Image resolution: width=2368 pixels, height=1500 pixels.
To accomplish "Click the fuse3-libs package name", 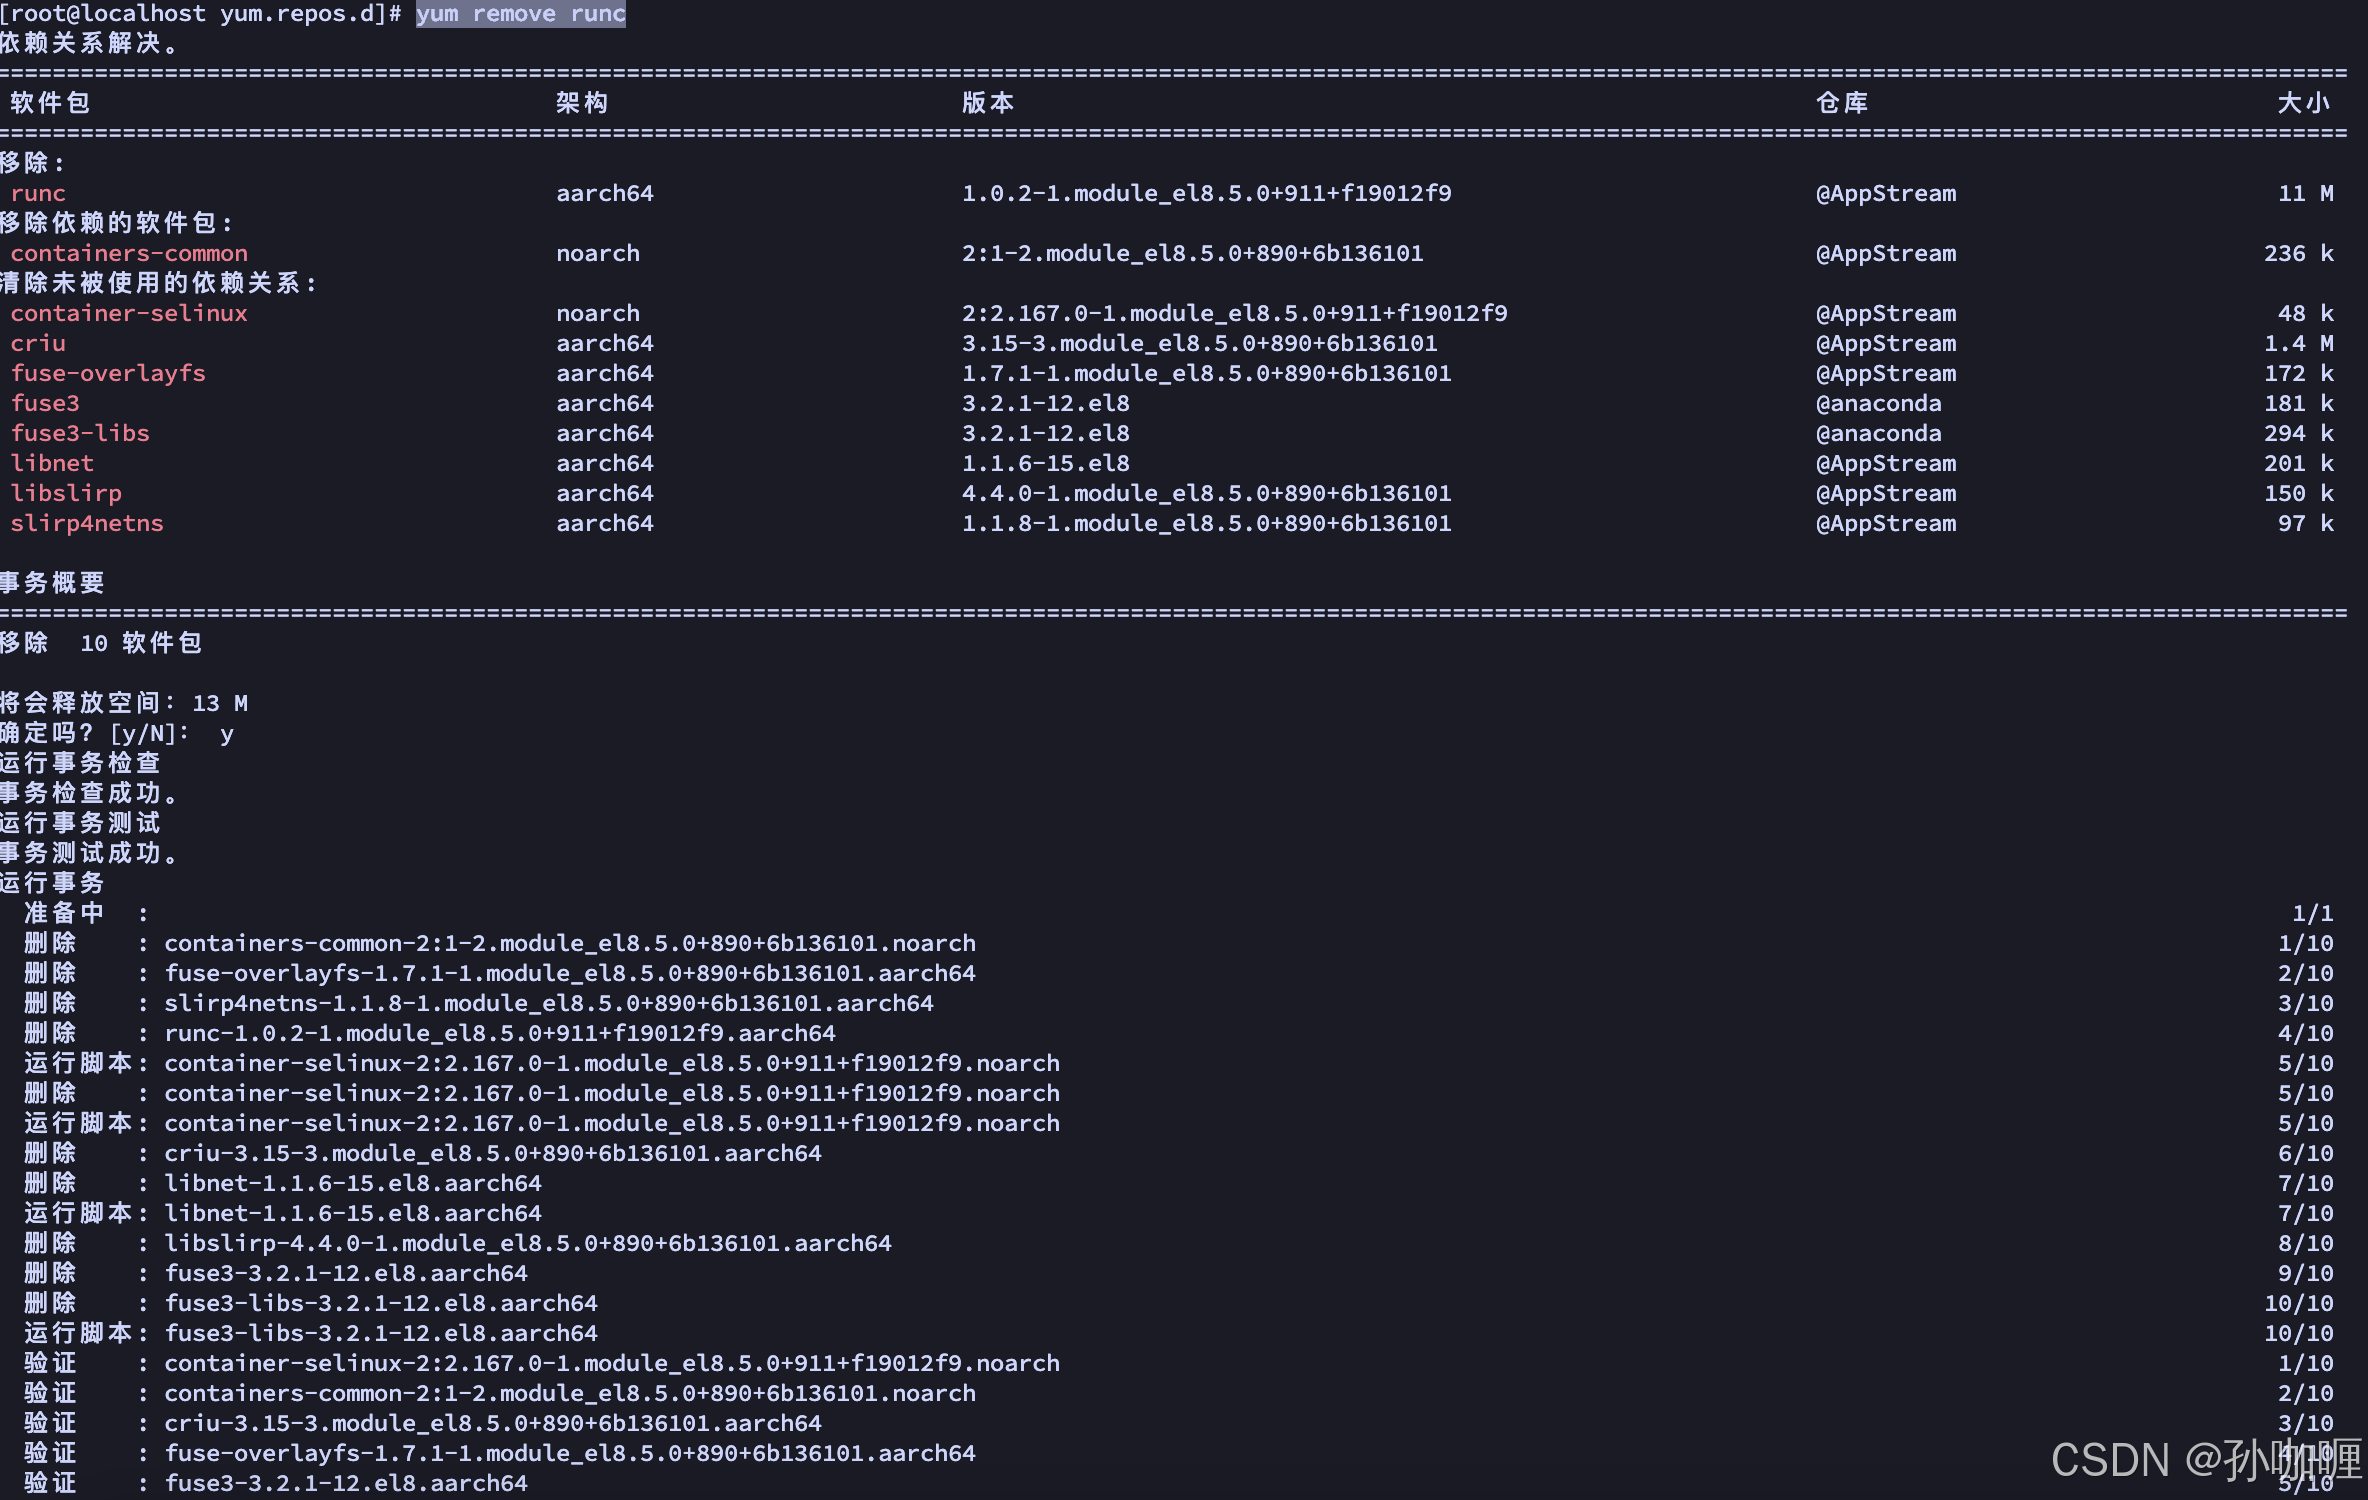I will 80,433.
